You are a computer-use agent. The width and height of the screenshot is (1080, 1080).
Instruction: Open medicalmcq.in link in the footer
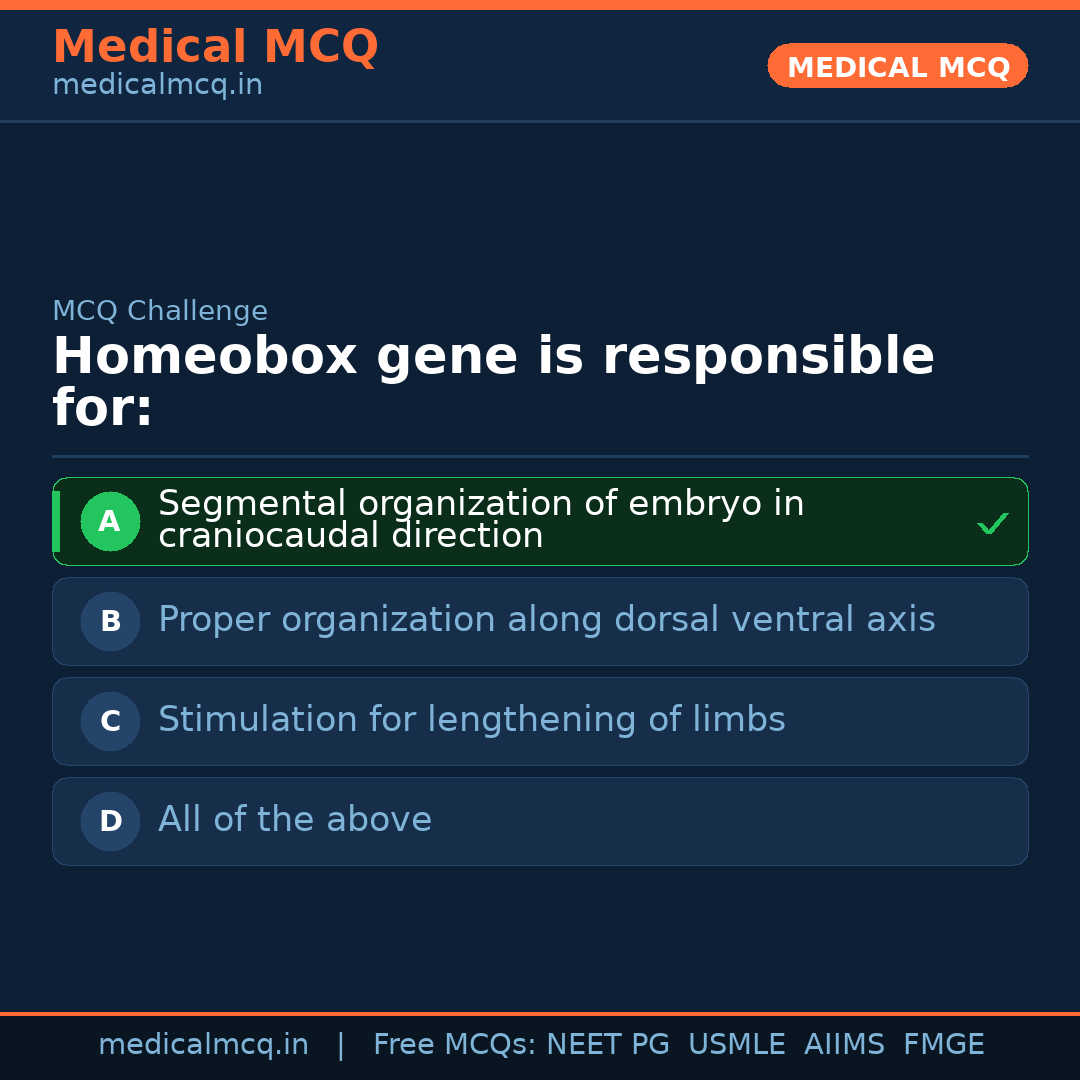click(203, 1045)
